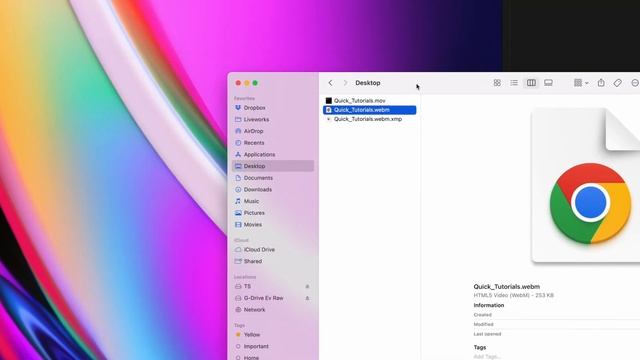Go back with the Finder back arrow
Image resolution: width=640 pixels, height=360 pixels.
click(330, 83)
